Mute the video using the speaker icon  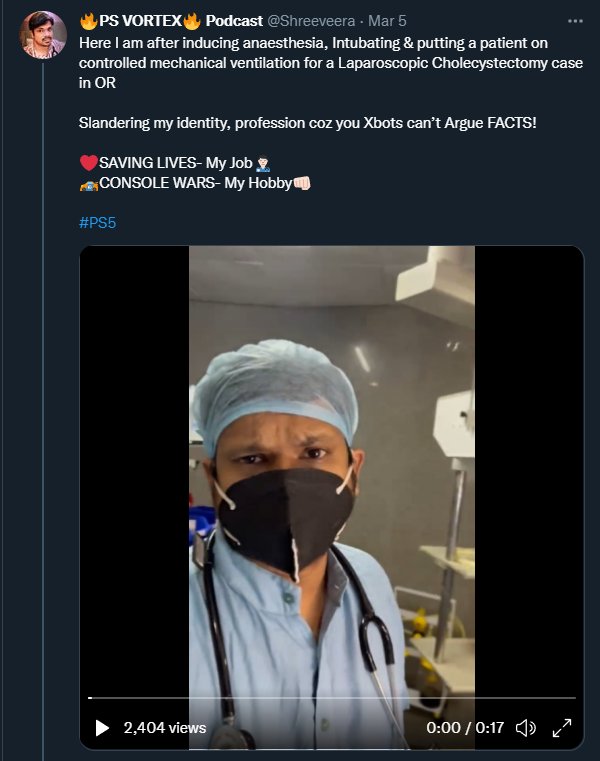525,728
